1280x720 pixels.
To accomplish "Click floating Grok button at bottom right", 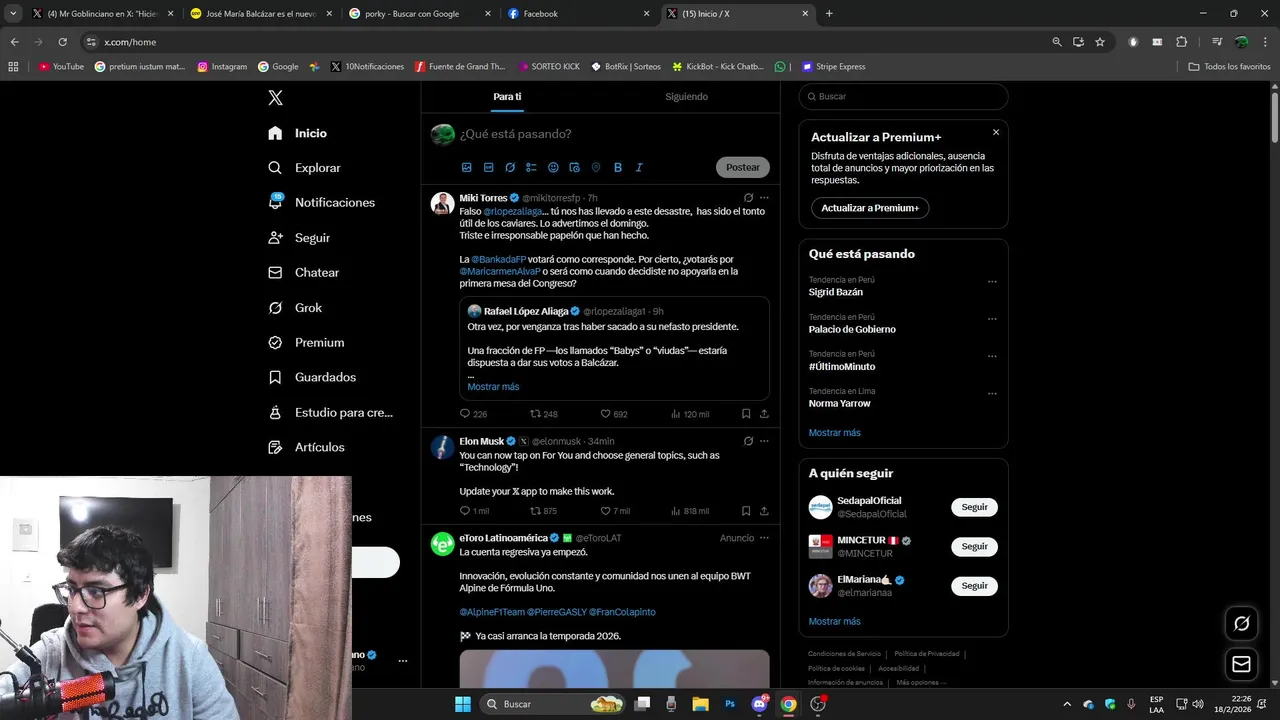I will pyautogui.click(x=1242, y=623).
